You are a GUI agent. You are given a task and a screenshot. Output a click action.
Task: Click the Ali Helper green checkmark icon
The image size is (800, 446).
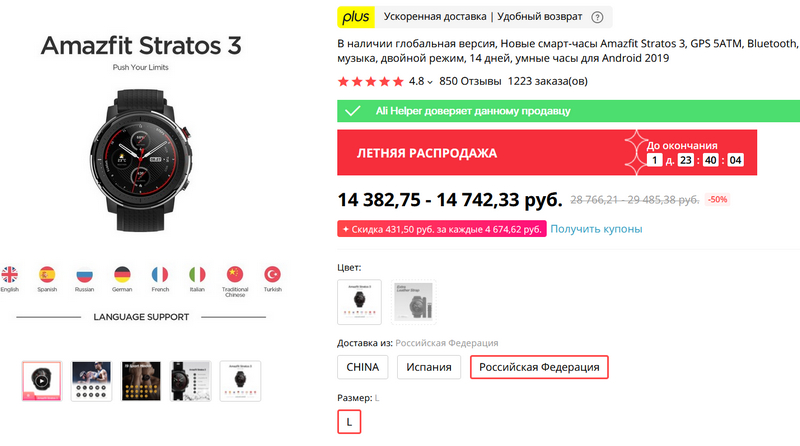point(352,111)
